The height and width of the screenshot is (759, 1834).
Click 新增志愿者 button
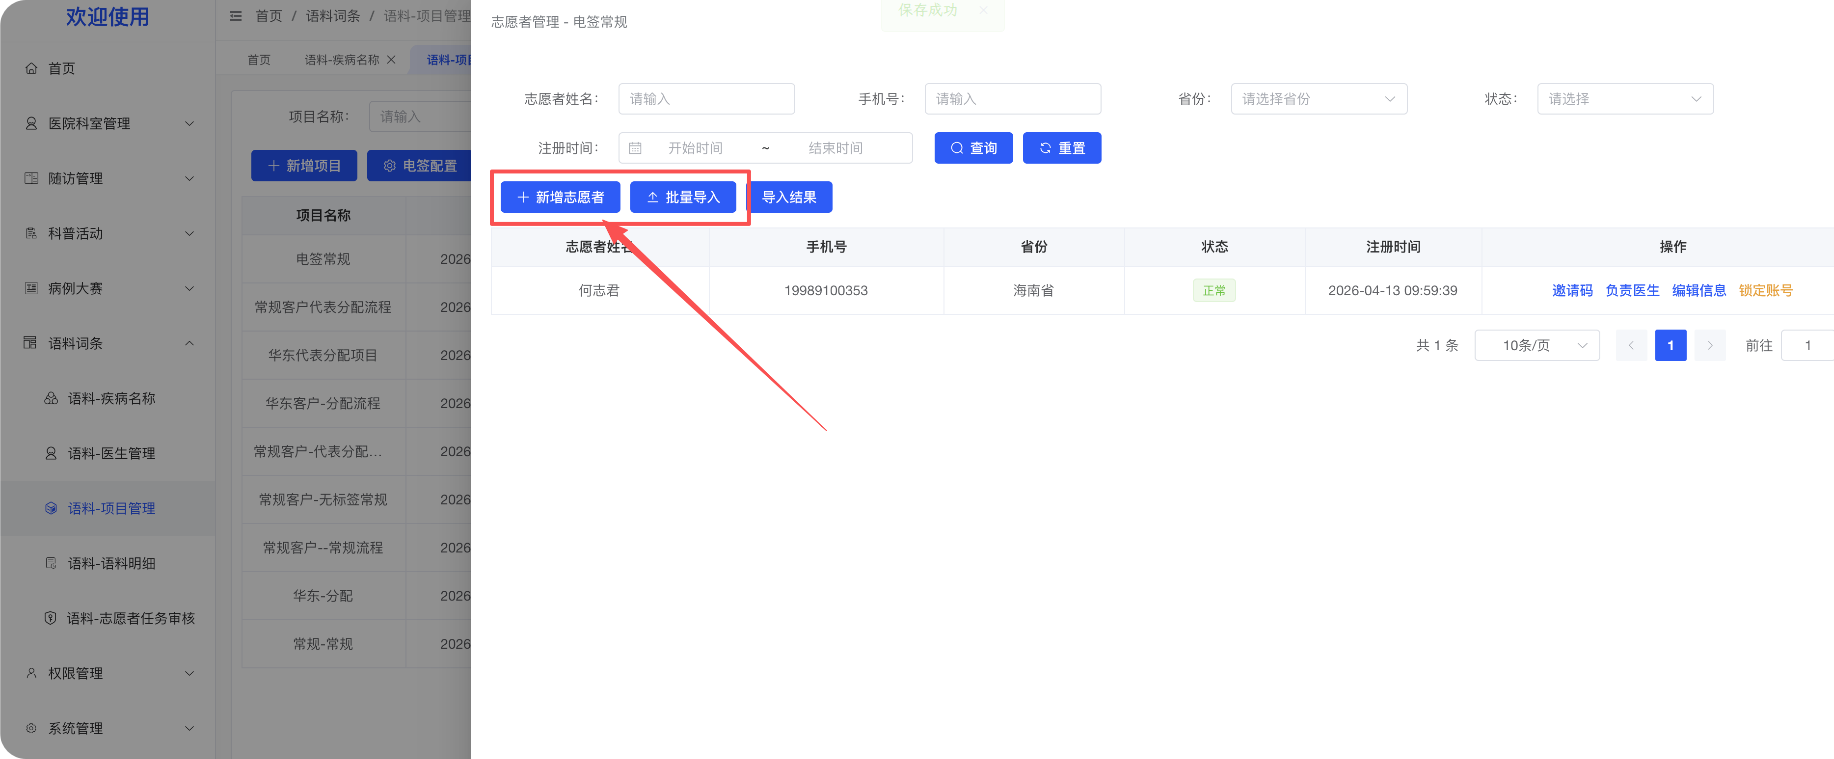coord(560,198)
